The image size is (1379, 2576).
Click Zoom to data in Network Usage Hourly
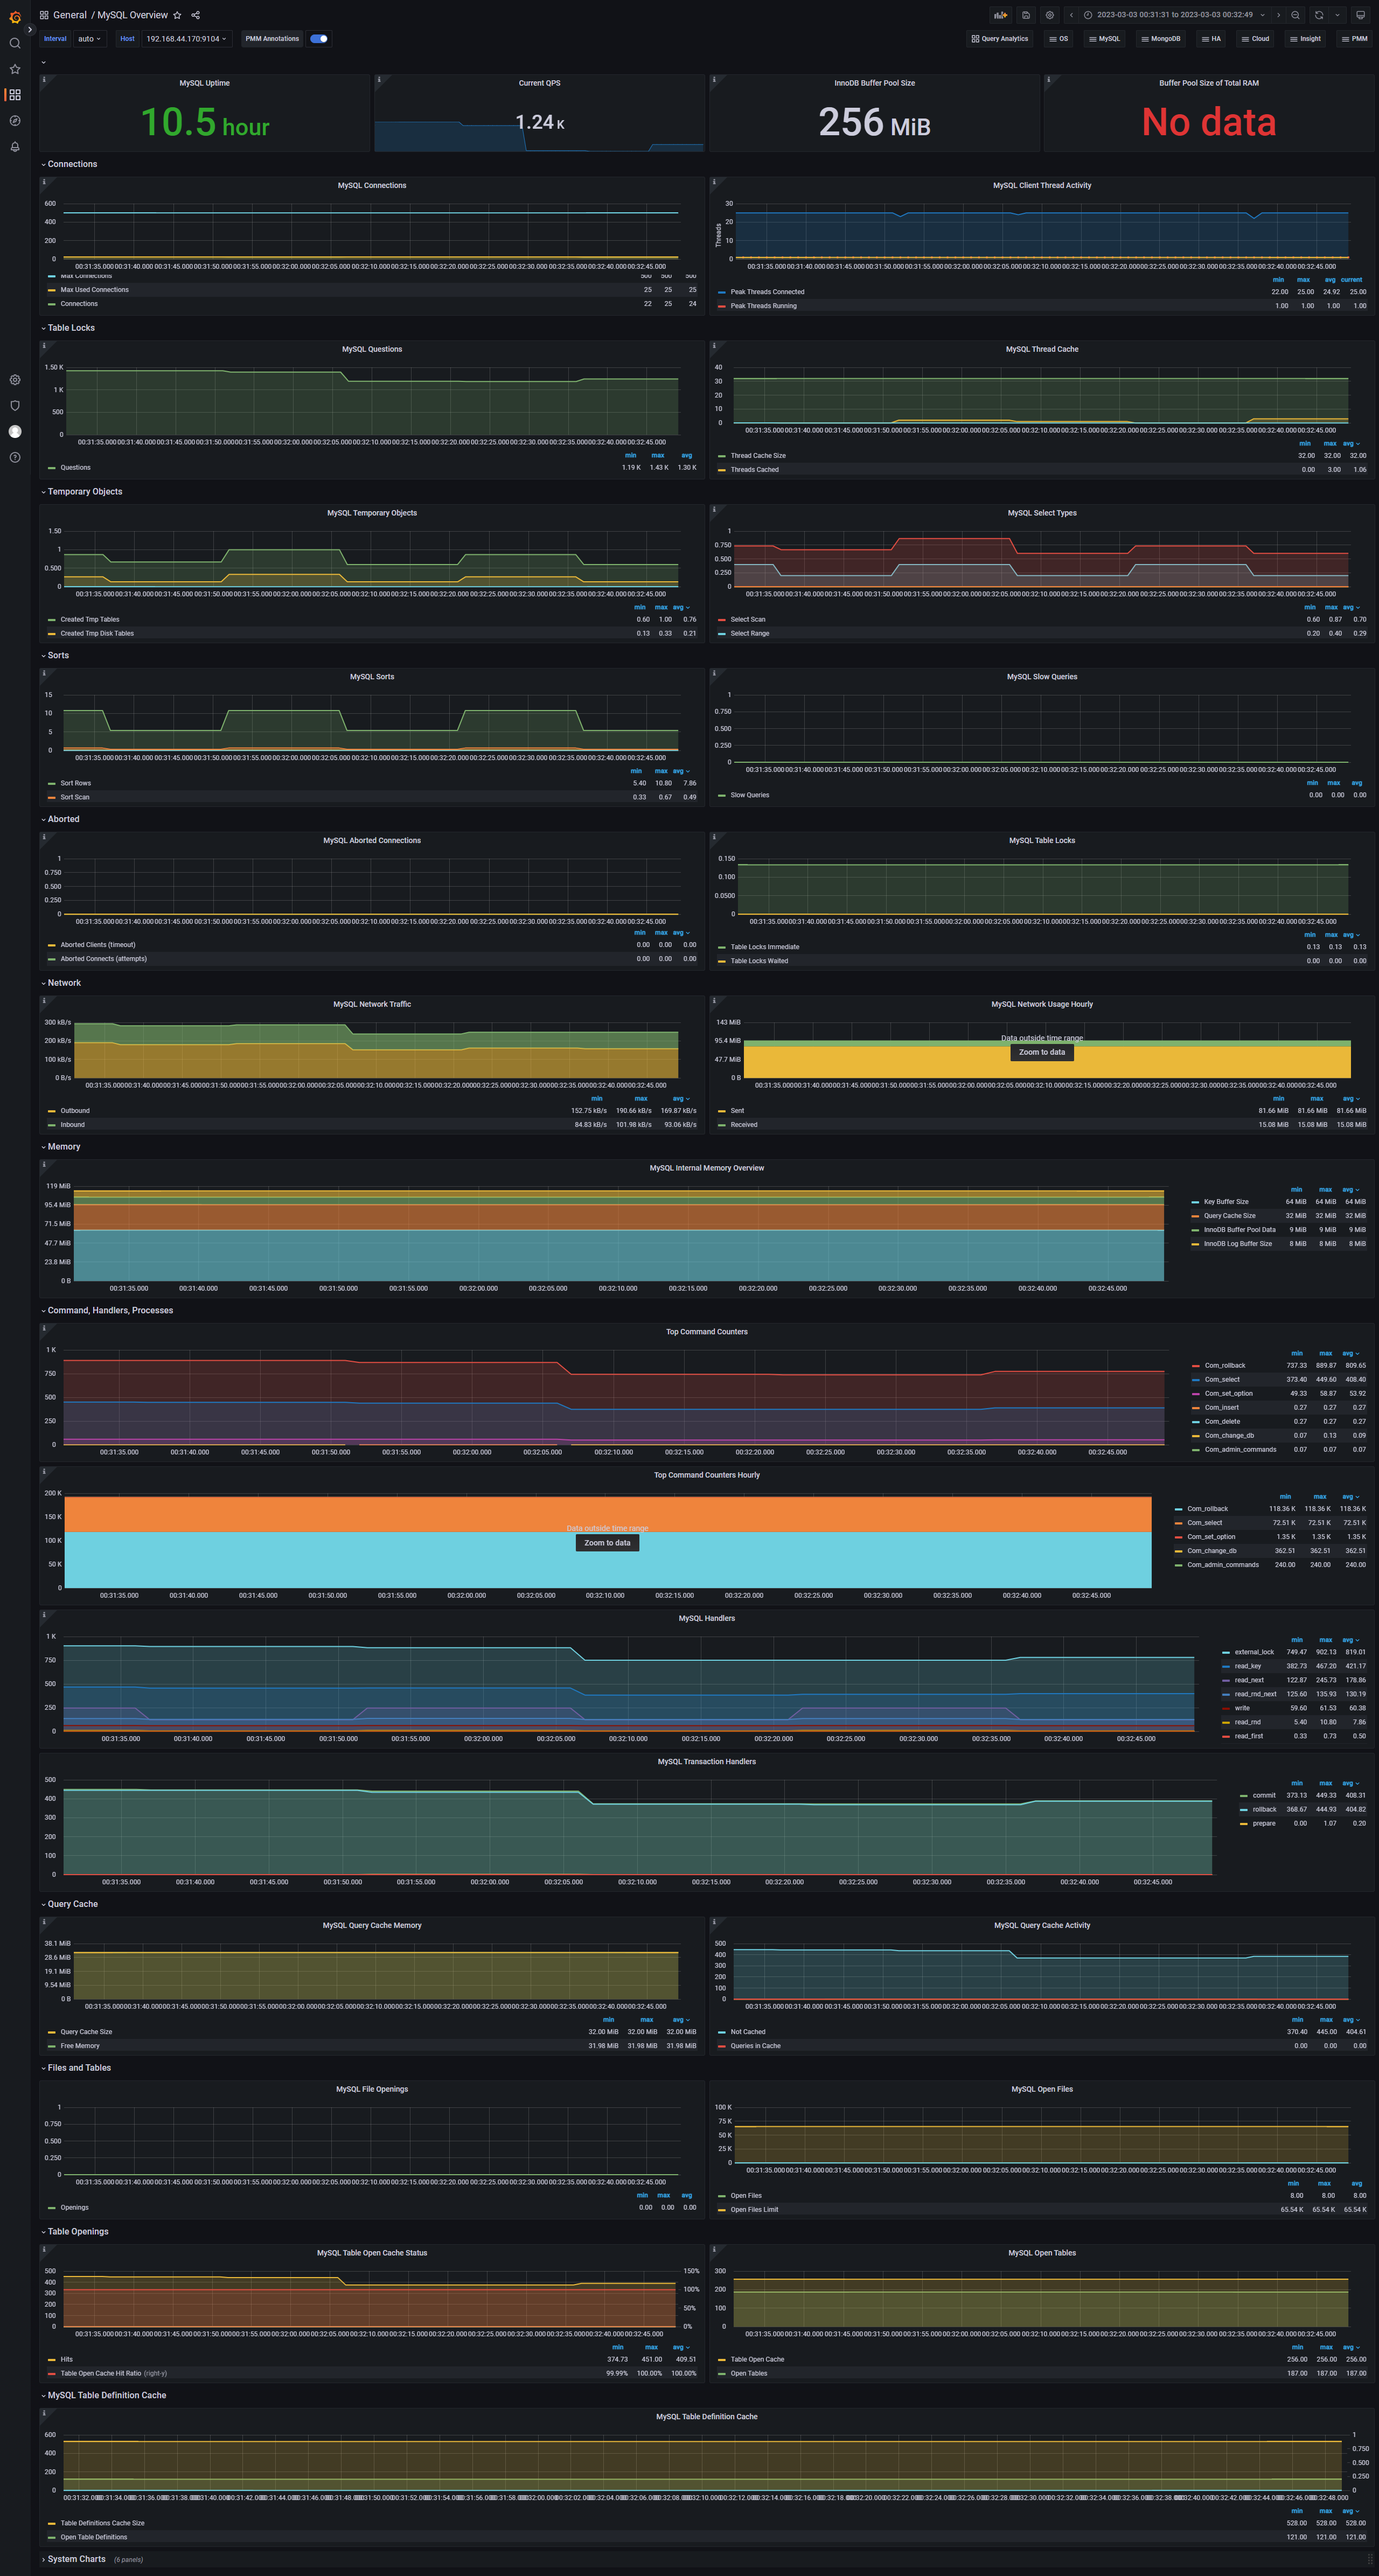click(1042, 1052)
